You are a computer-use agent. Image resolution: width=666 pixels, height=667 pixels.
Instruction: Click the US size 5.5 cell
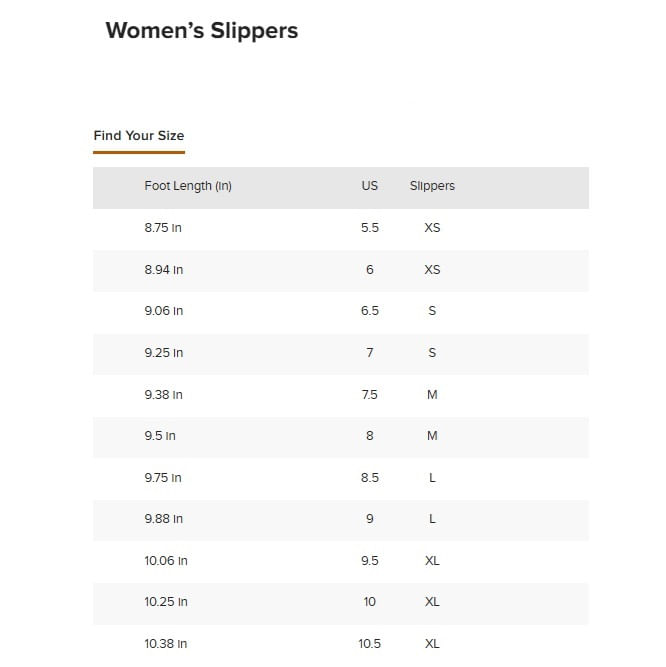point(370,228)
